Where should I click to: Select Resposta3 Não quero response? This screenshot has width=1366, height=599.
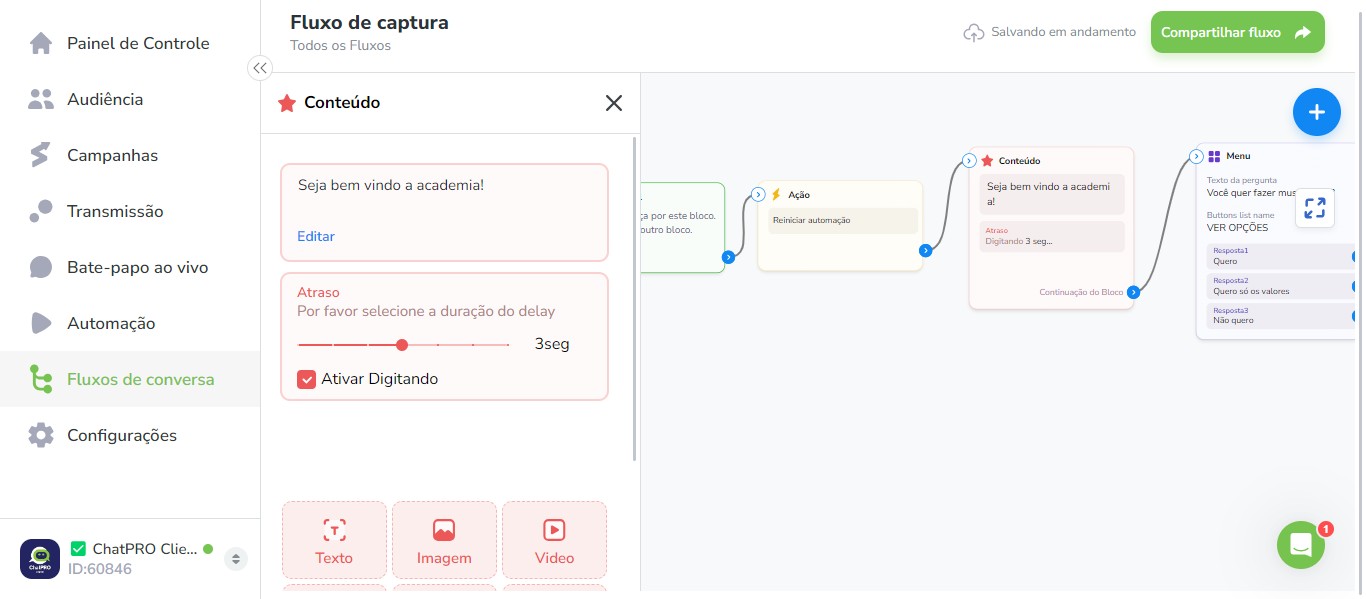(1280, 316)
